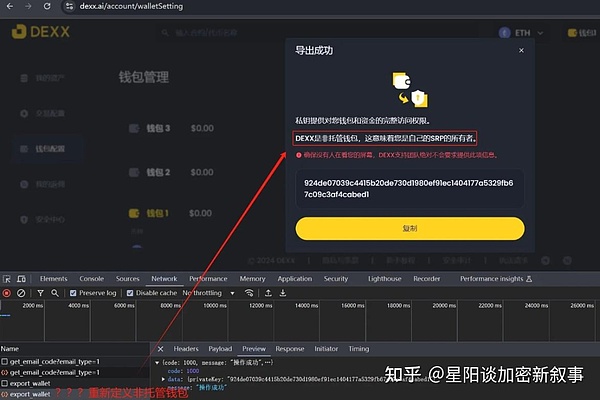Close the request details pane

pyautogui.click(x=160, y=349)
